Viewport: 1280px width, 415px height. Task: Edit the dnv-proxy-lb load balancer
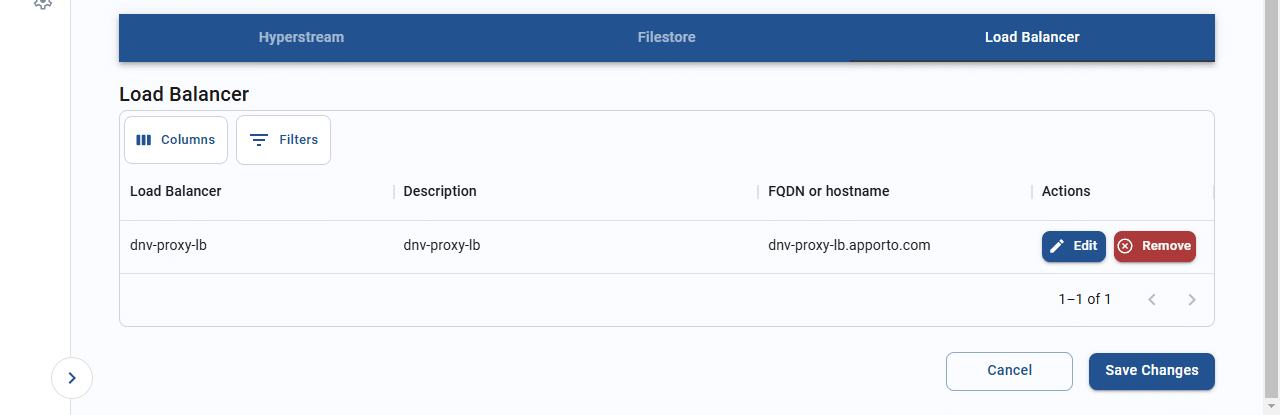[1074, 246]
